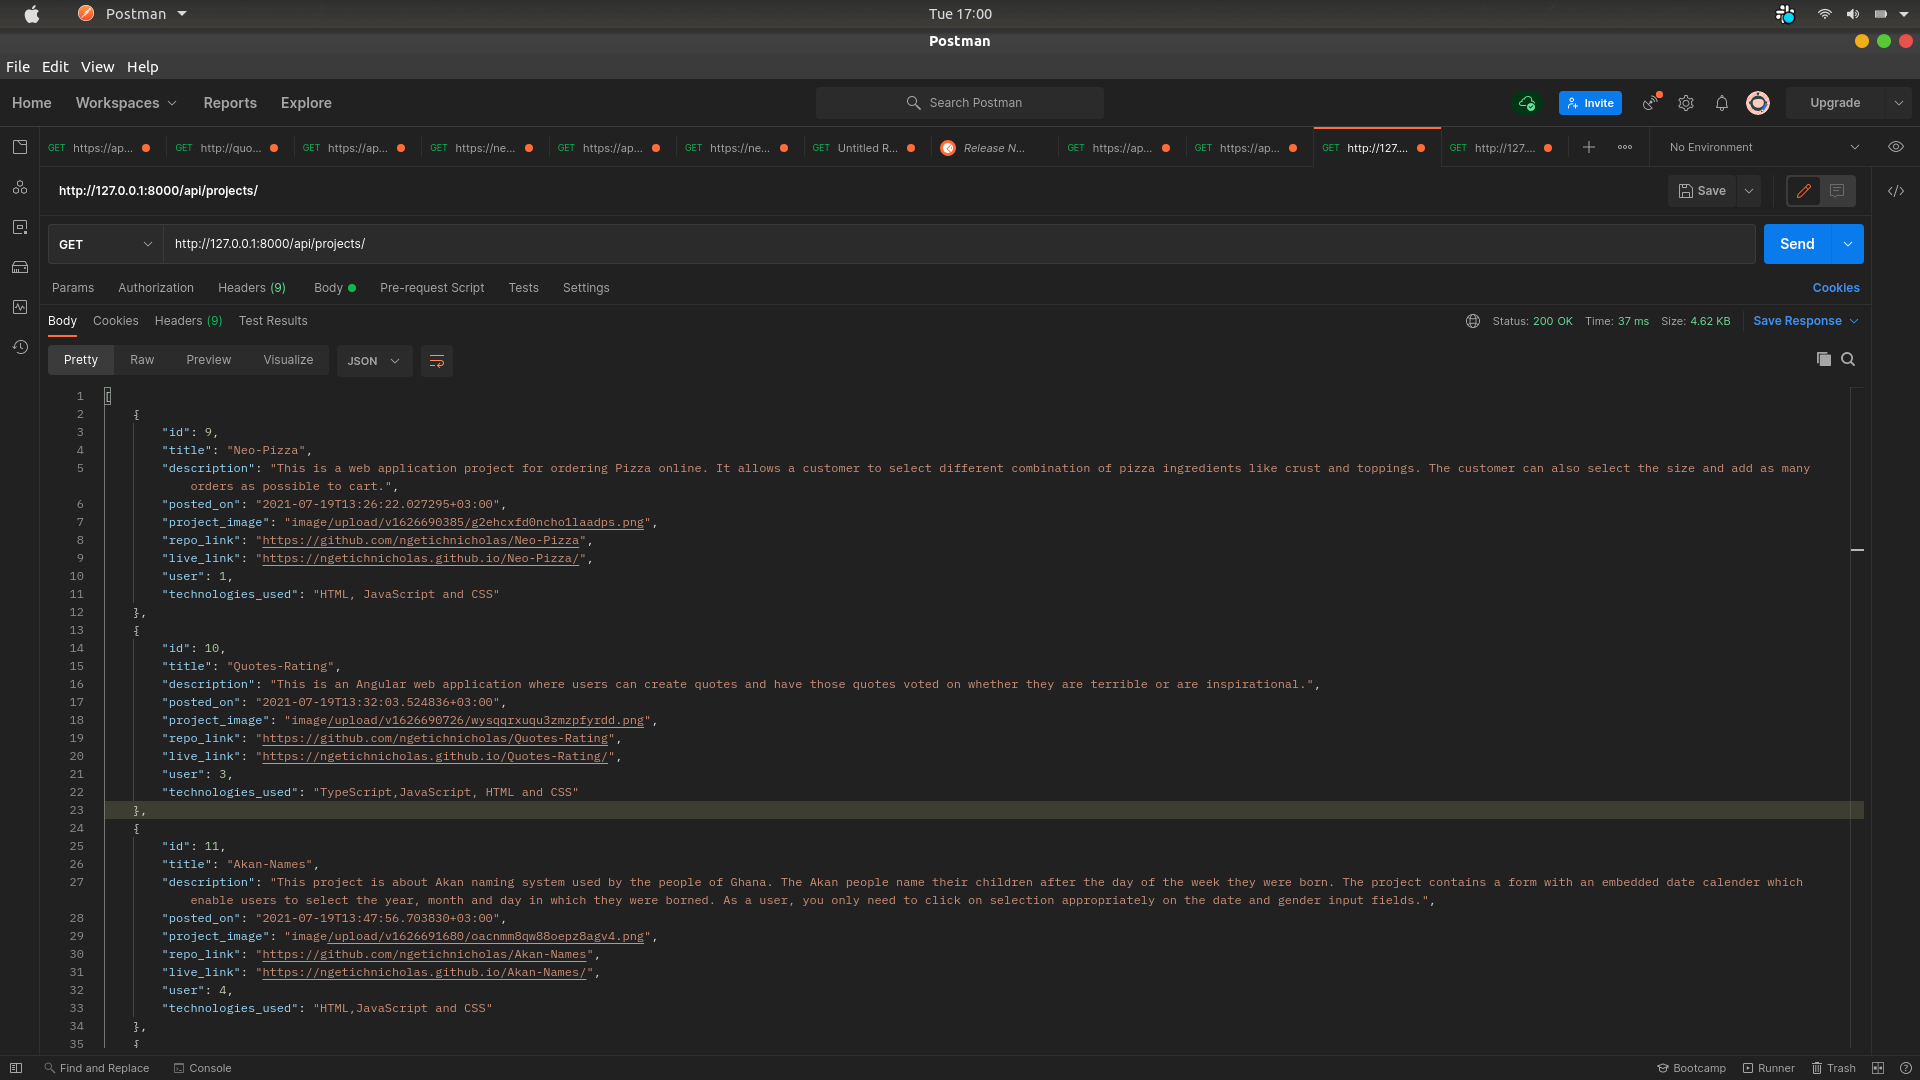Switch to the Pre-request Script tab
The image size is (1920, 1080).
(x=432, y=288)
